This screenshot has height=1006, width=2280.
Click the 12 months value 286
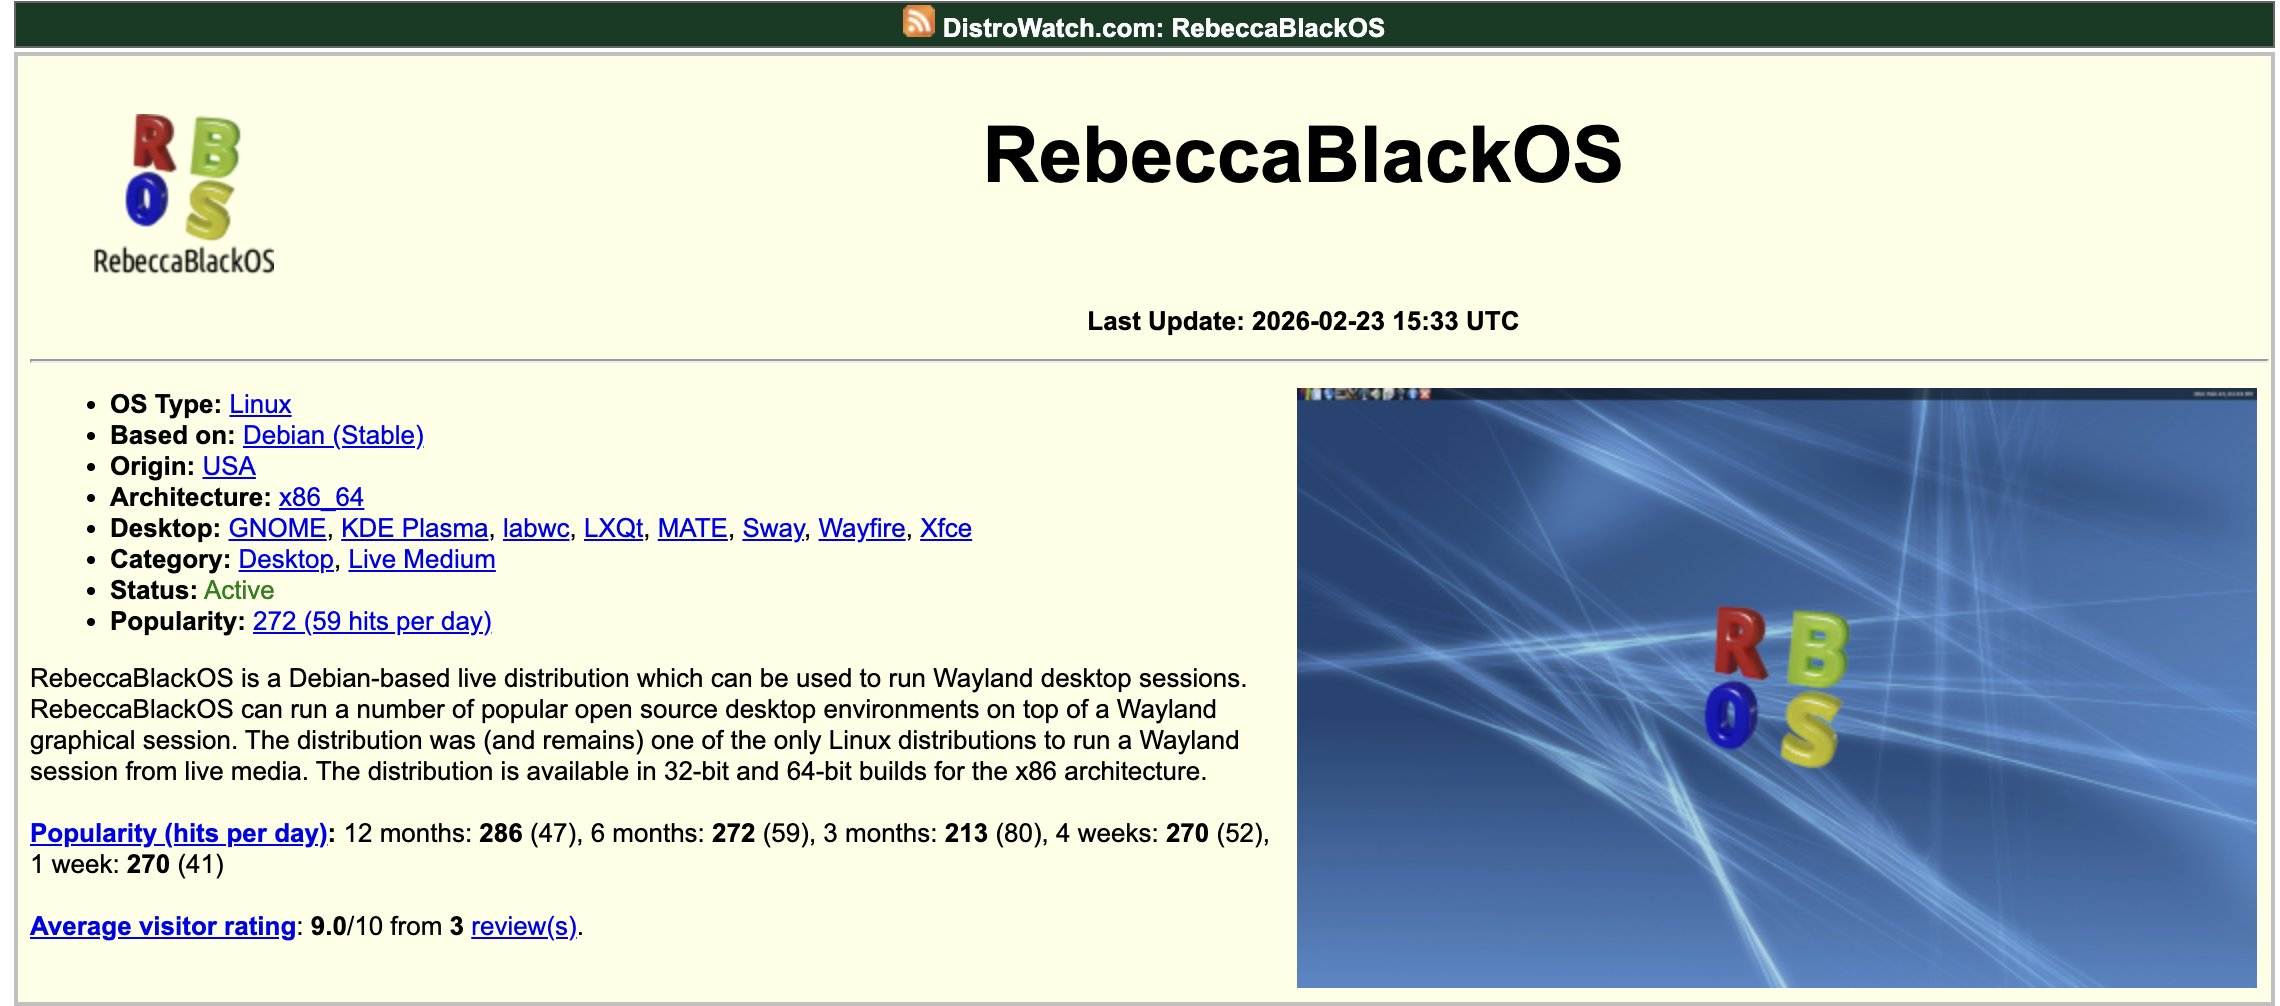[x=501, y=833]
